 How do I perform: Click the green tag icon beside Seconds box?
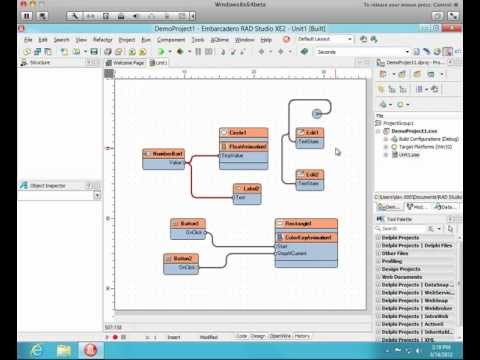click(x=304, y=52)
